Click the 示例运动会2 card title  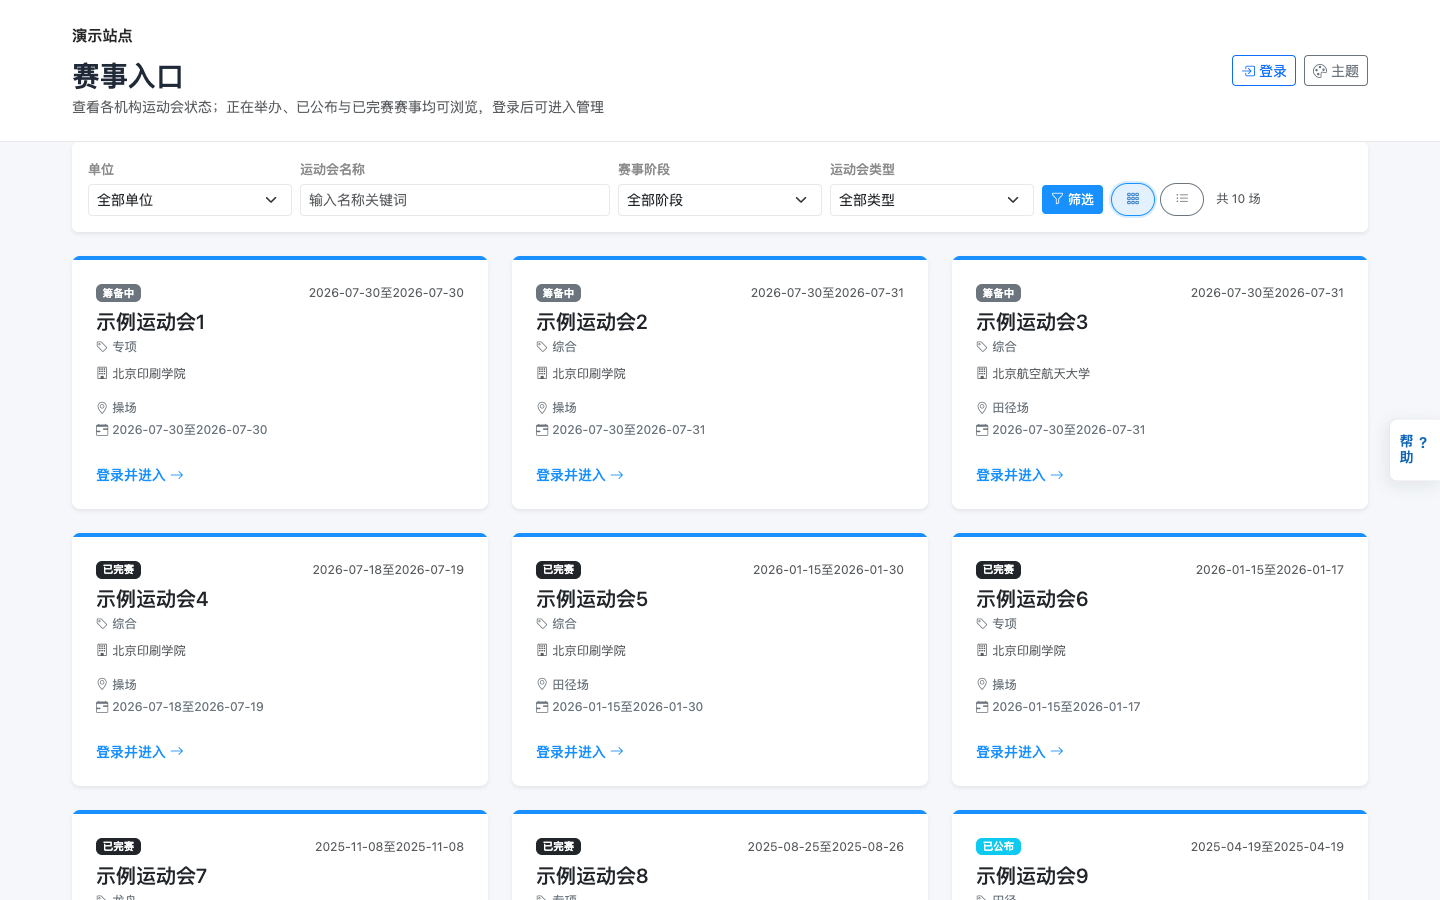pyautogui.click(x=592, y=322)
